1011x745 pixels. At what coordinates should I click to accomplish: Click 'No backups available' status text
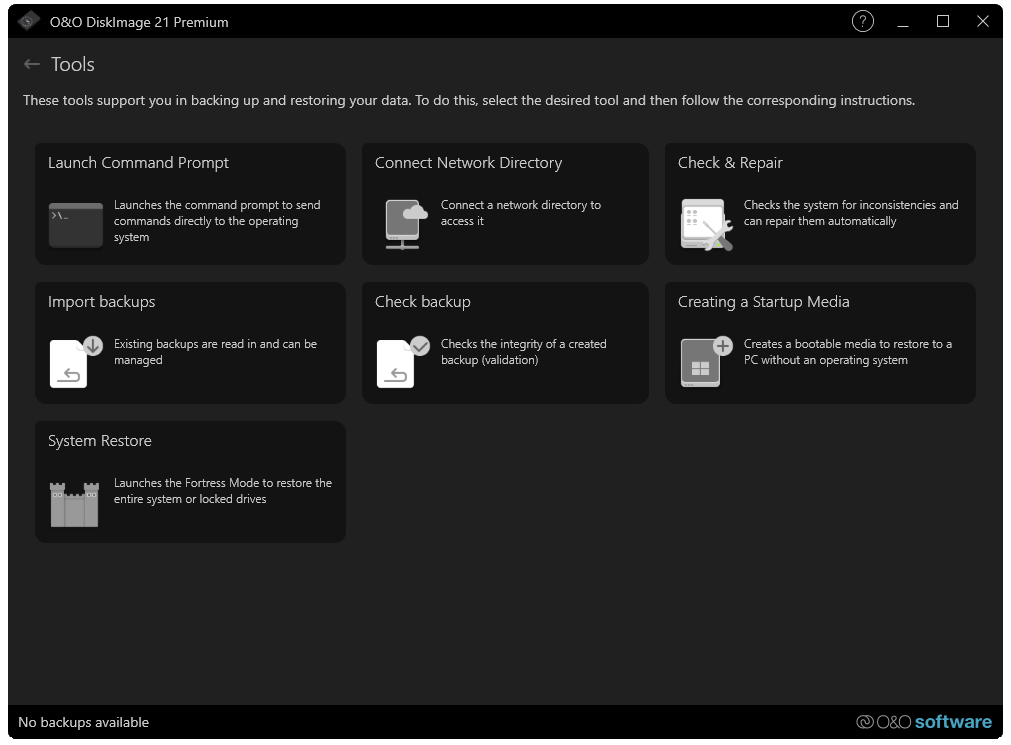[x=83, y=722]
